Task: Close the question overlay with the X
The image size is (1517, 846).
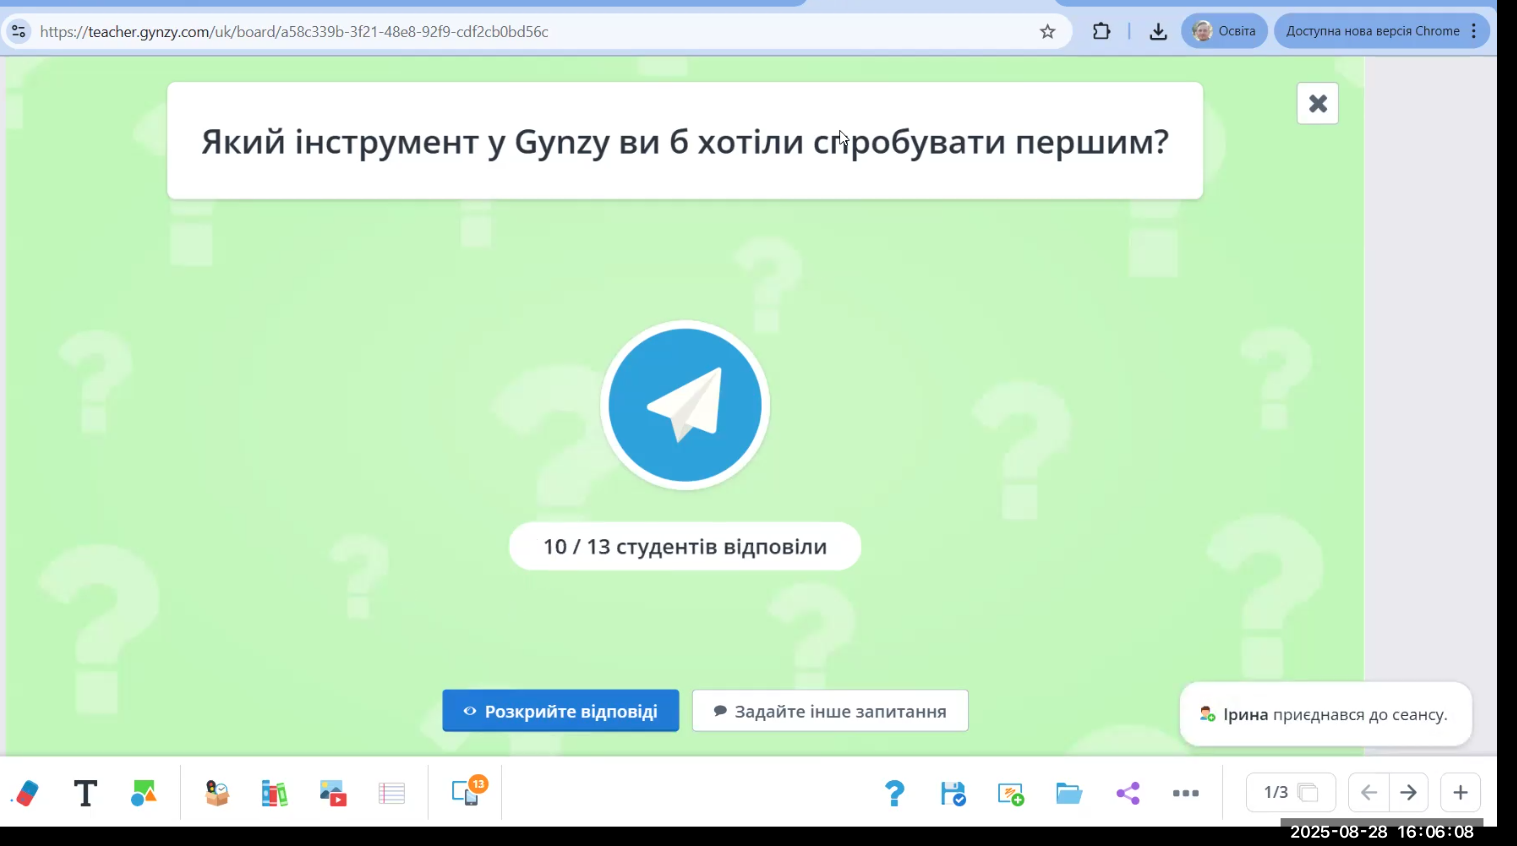Action: [1318, 103]
